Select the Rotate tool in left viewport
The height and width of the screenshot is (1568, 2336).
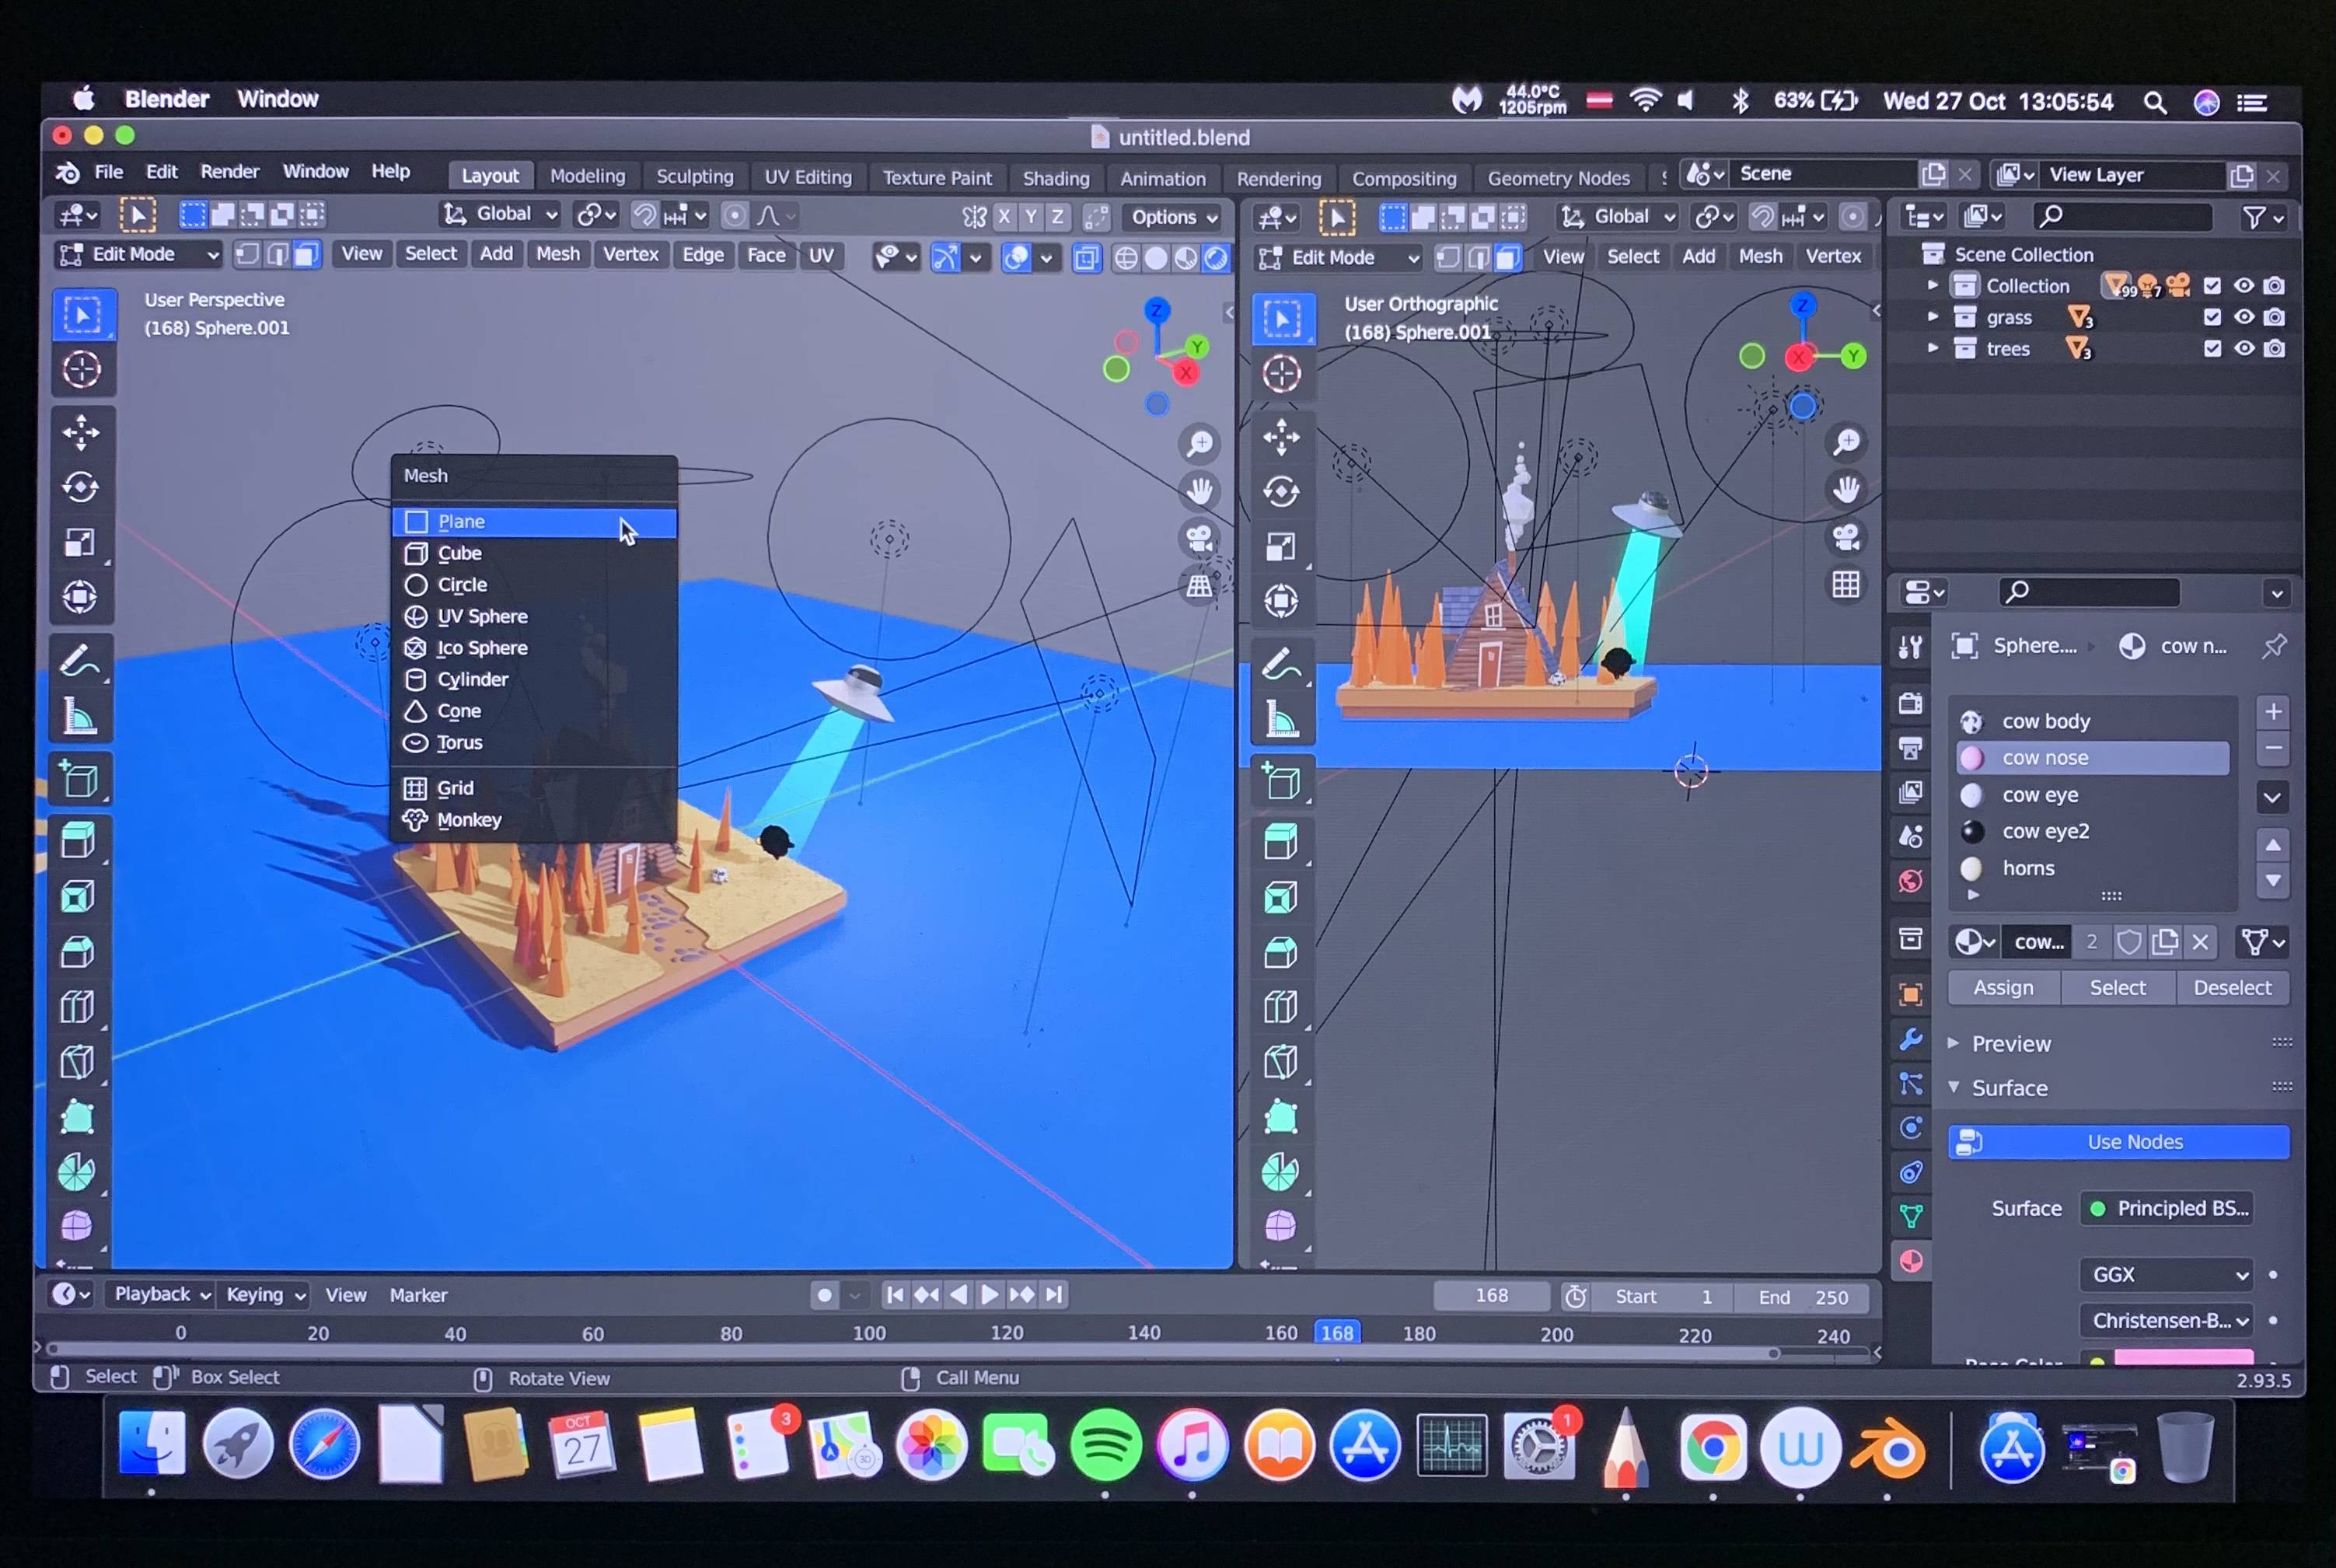coord(81,487)
